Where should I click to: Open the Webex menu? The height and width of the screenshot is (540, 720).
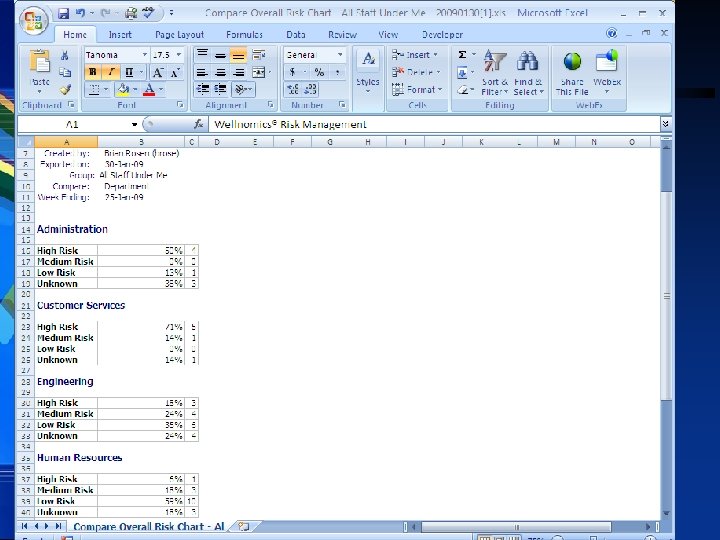pyautogui.click(x=607, y=73)
